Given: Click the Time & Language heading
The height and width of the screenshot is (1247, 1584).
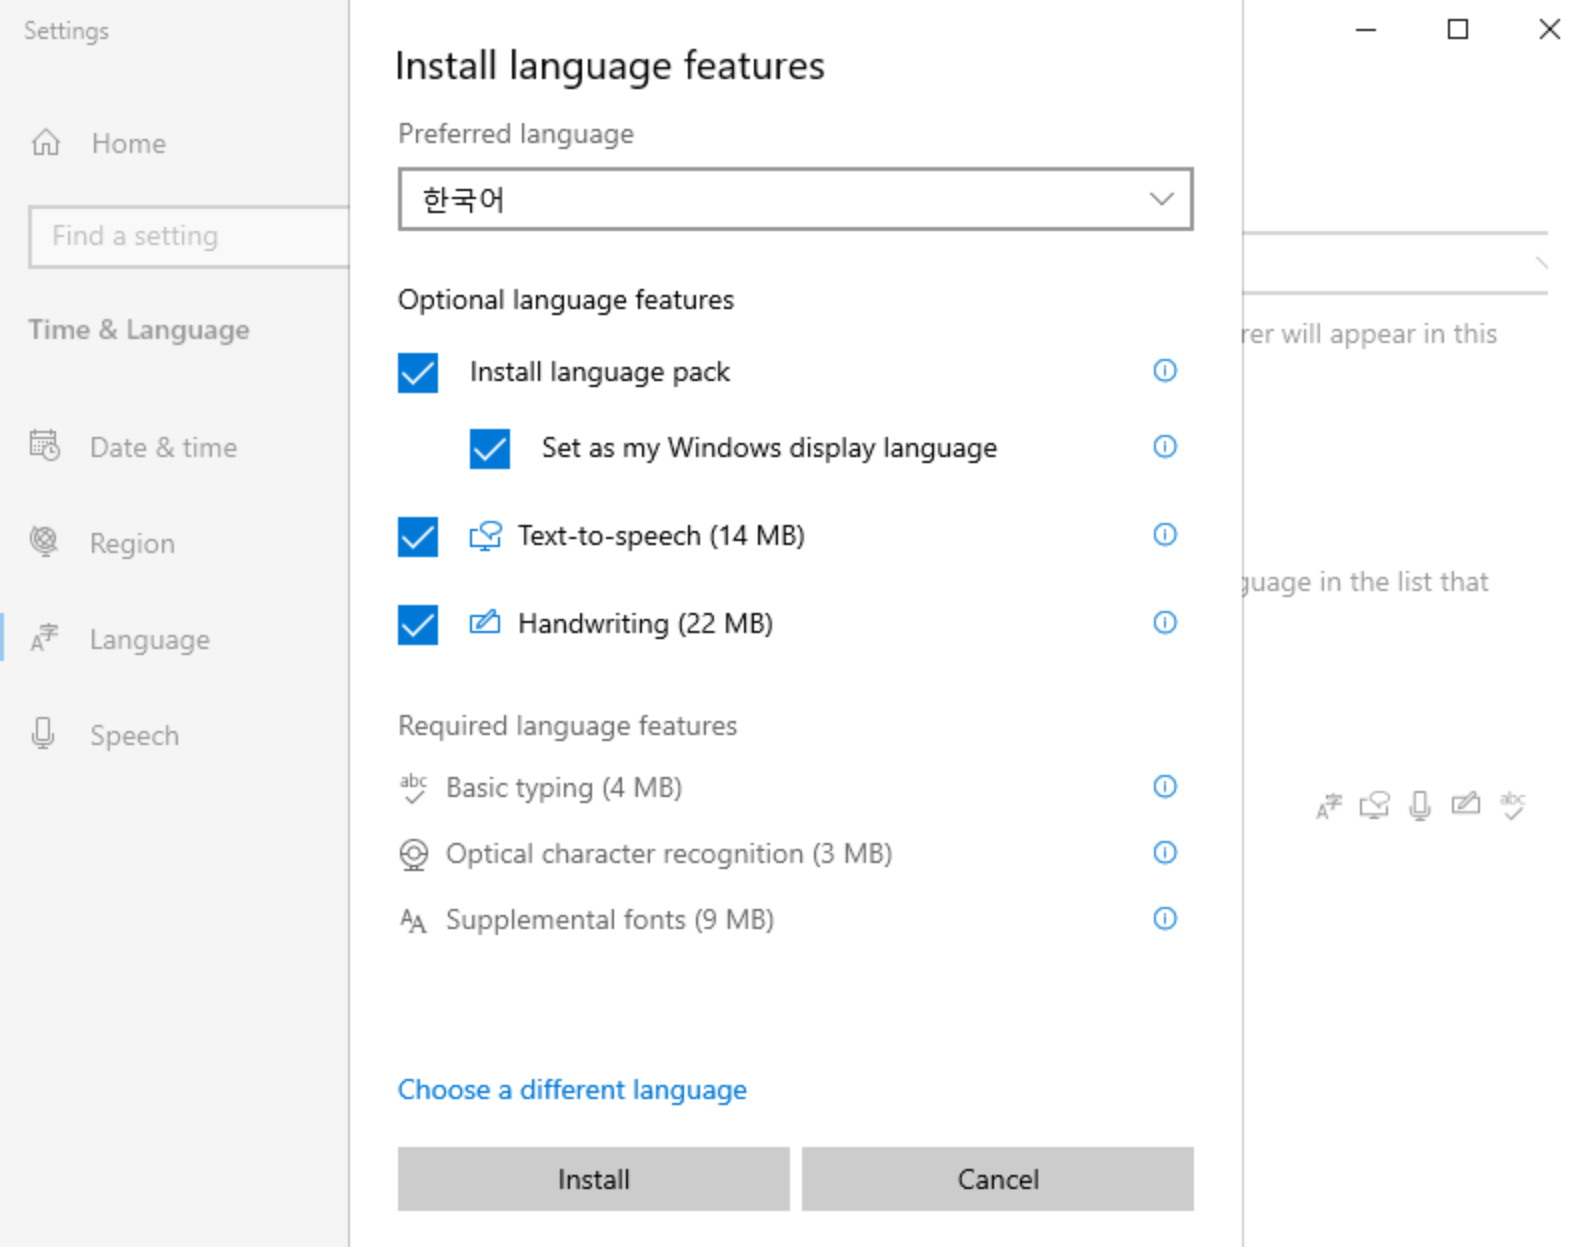Looking at the screenshot, I should click(139, 329).
